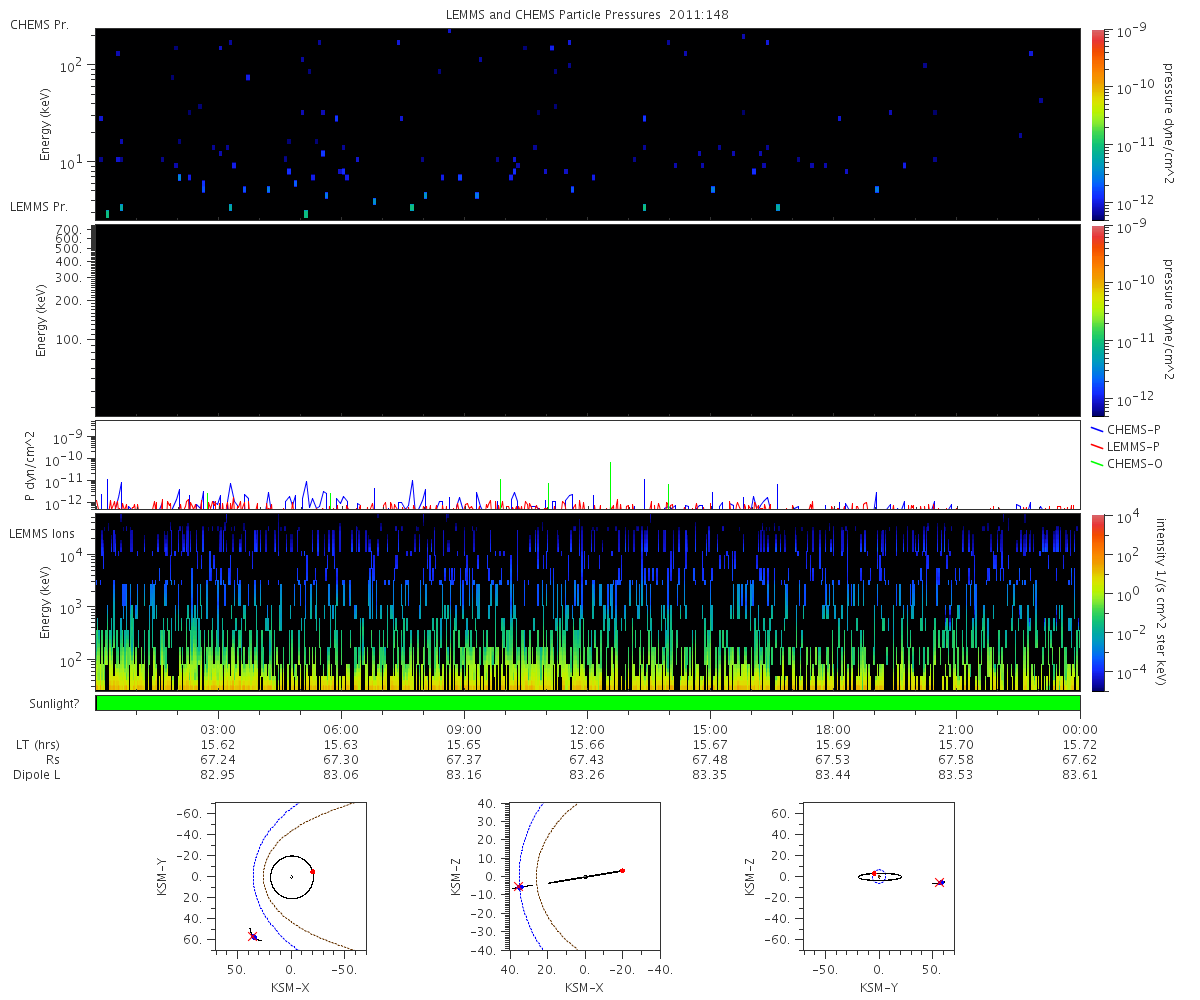Click the Dipole L row label
This screenshot has height=1000, width=1200.
pyautogui.click(x=37, y=775)
